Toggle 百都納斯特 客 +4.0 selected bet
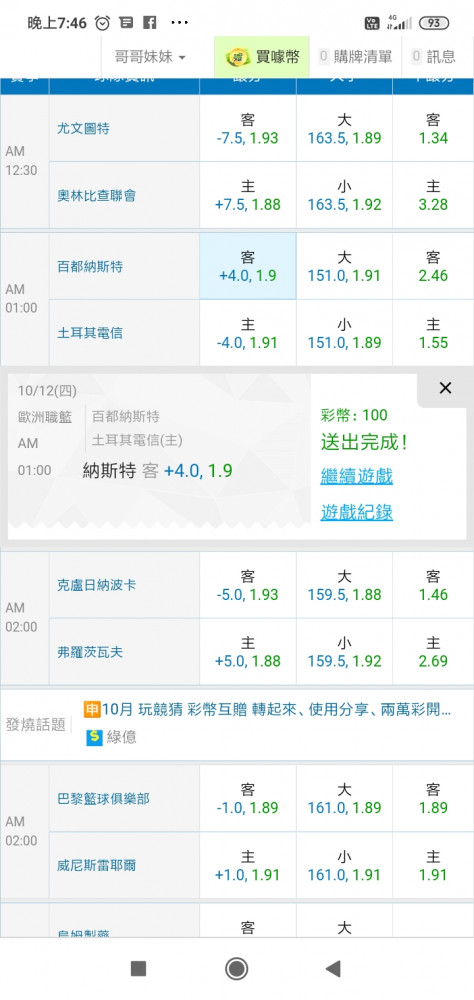This screenshot has height=1000, width=474. [248, 266]
